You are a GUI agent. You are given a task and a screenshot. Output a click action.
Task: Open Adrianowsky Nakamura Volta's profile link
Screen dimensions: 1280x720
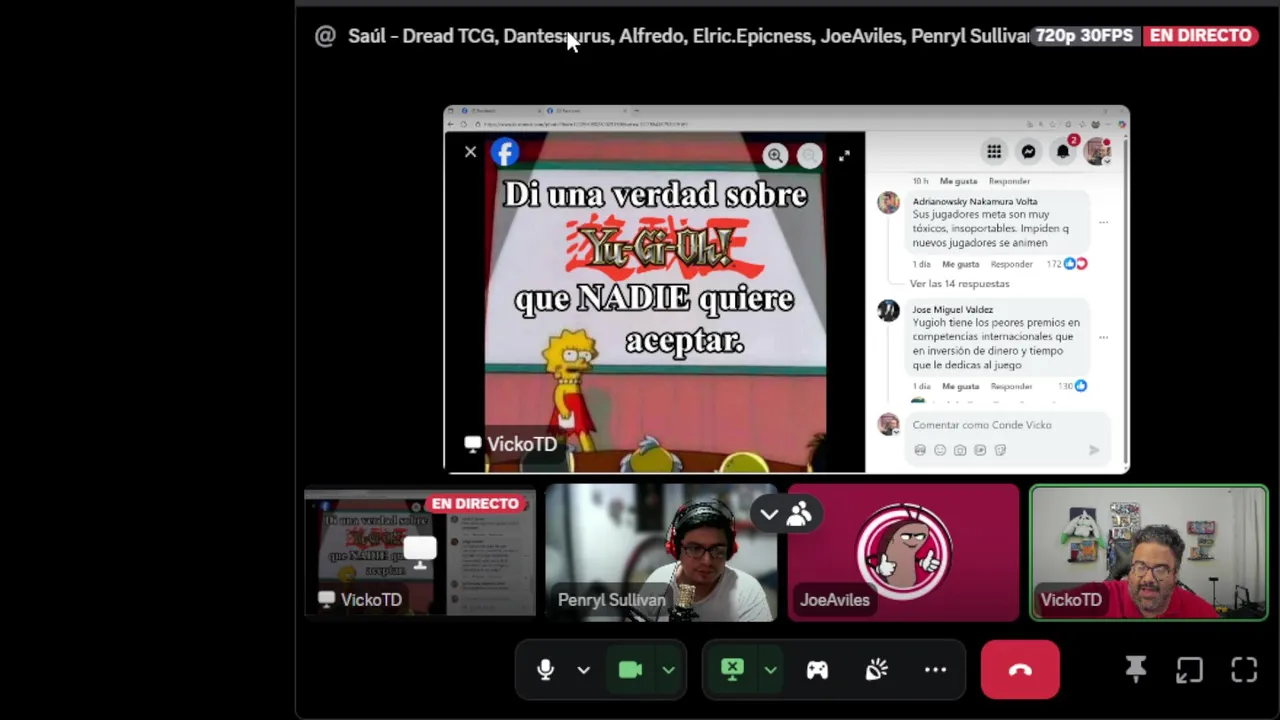tap(974, 201)
